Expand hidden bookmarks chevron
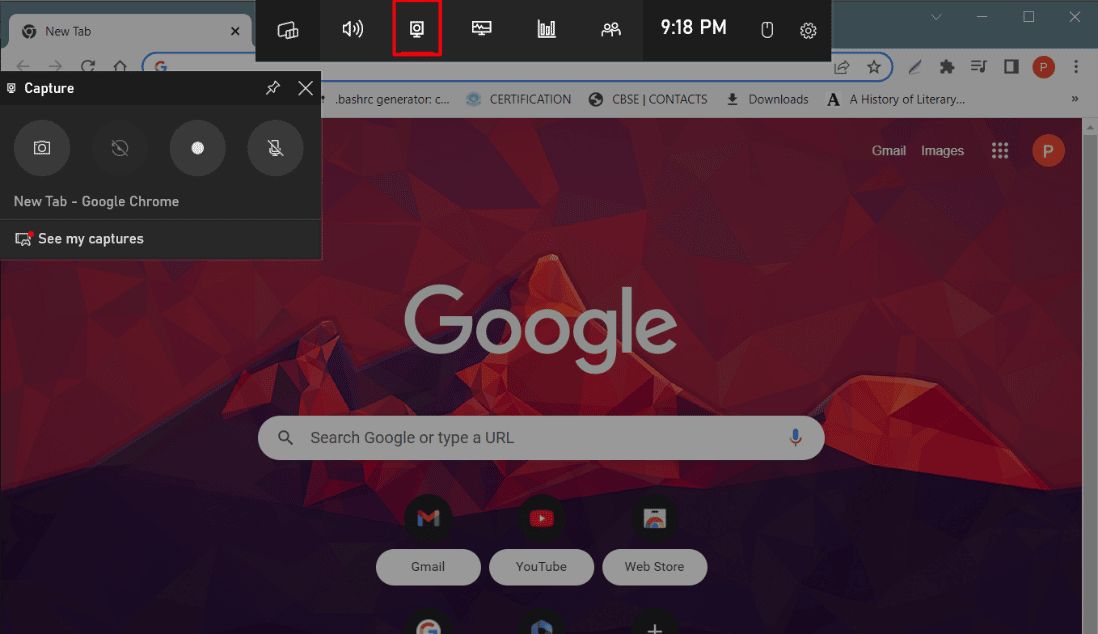This screenshot has width=1098, height=634. 1074,99
